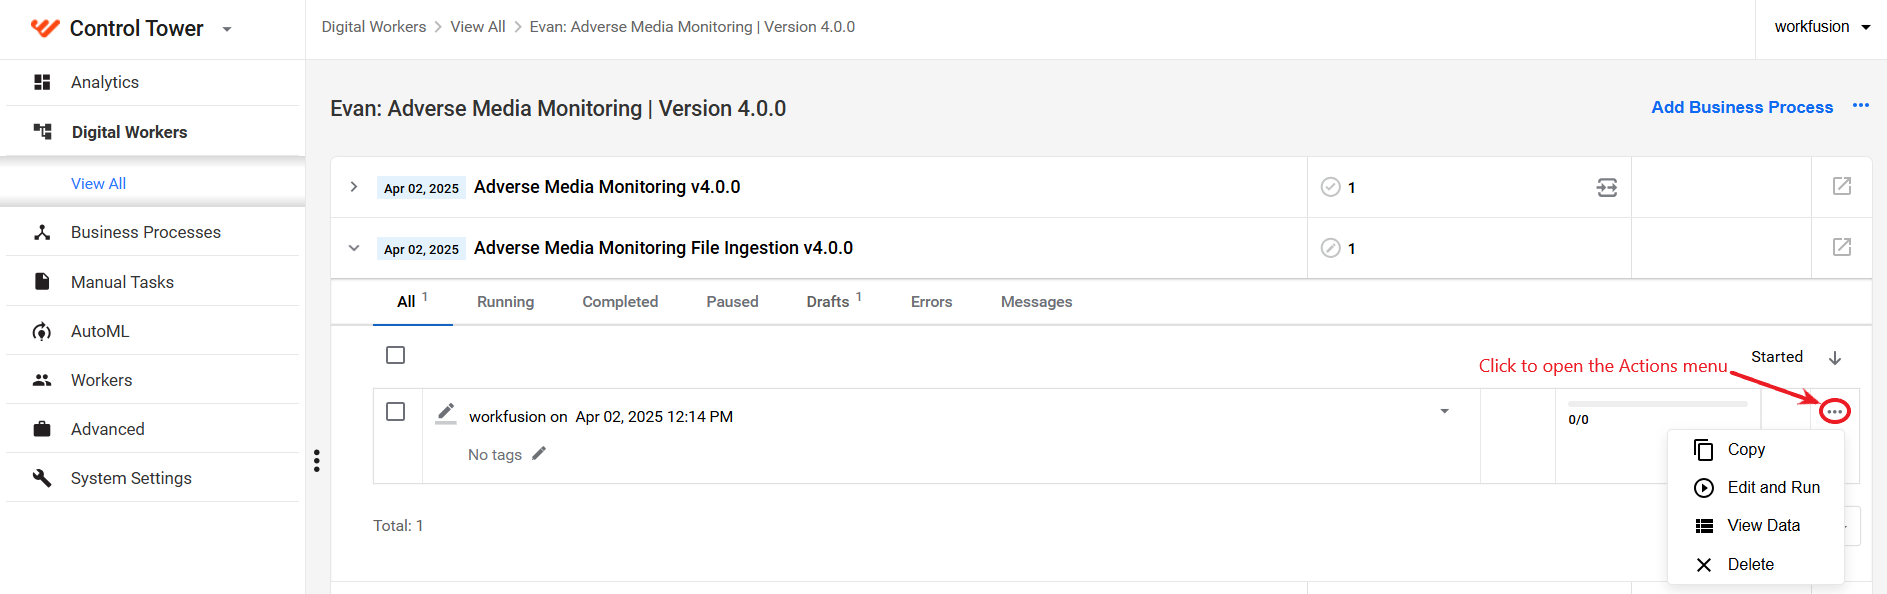
Task: Click the Analytics sidebar icon
Action: pos(42,82)
